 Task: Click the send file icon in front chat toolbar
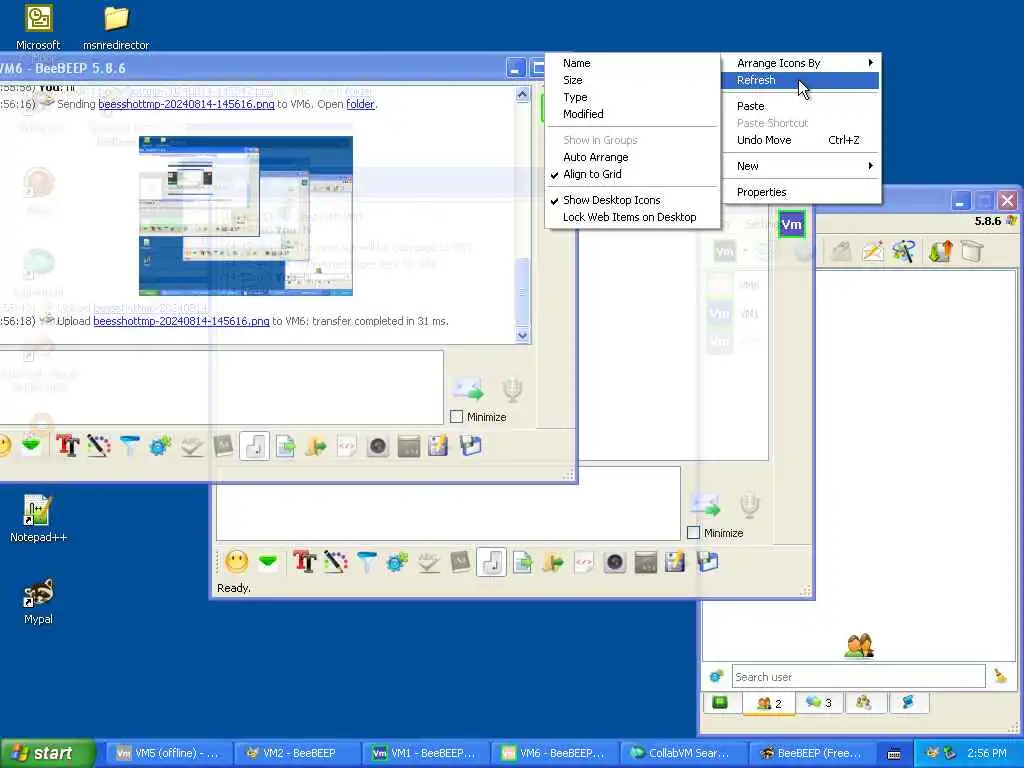[x=522, y=562]
